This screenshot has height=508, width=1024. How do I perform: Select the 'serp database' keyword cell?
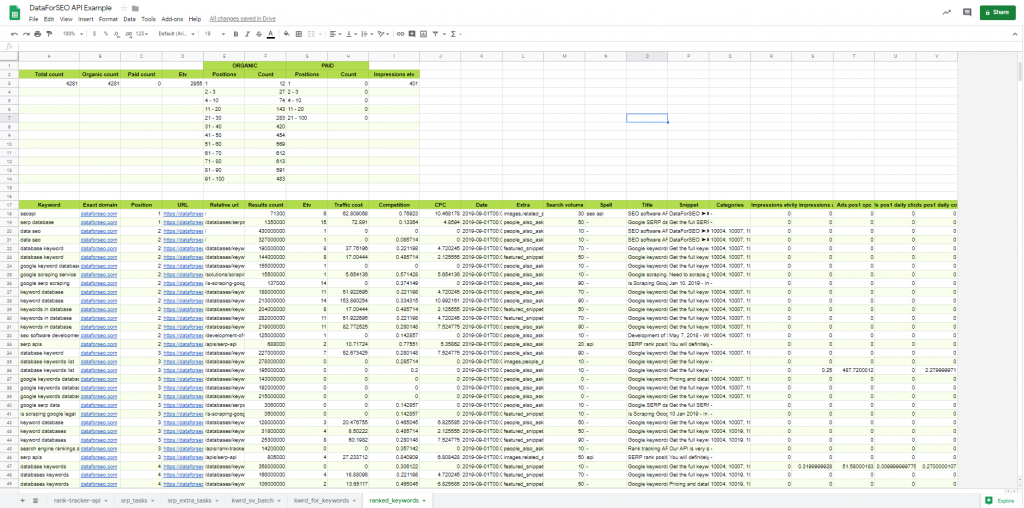coord(49,222)
